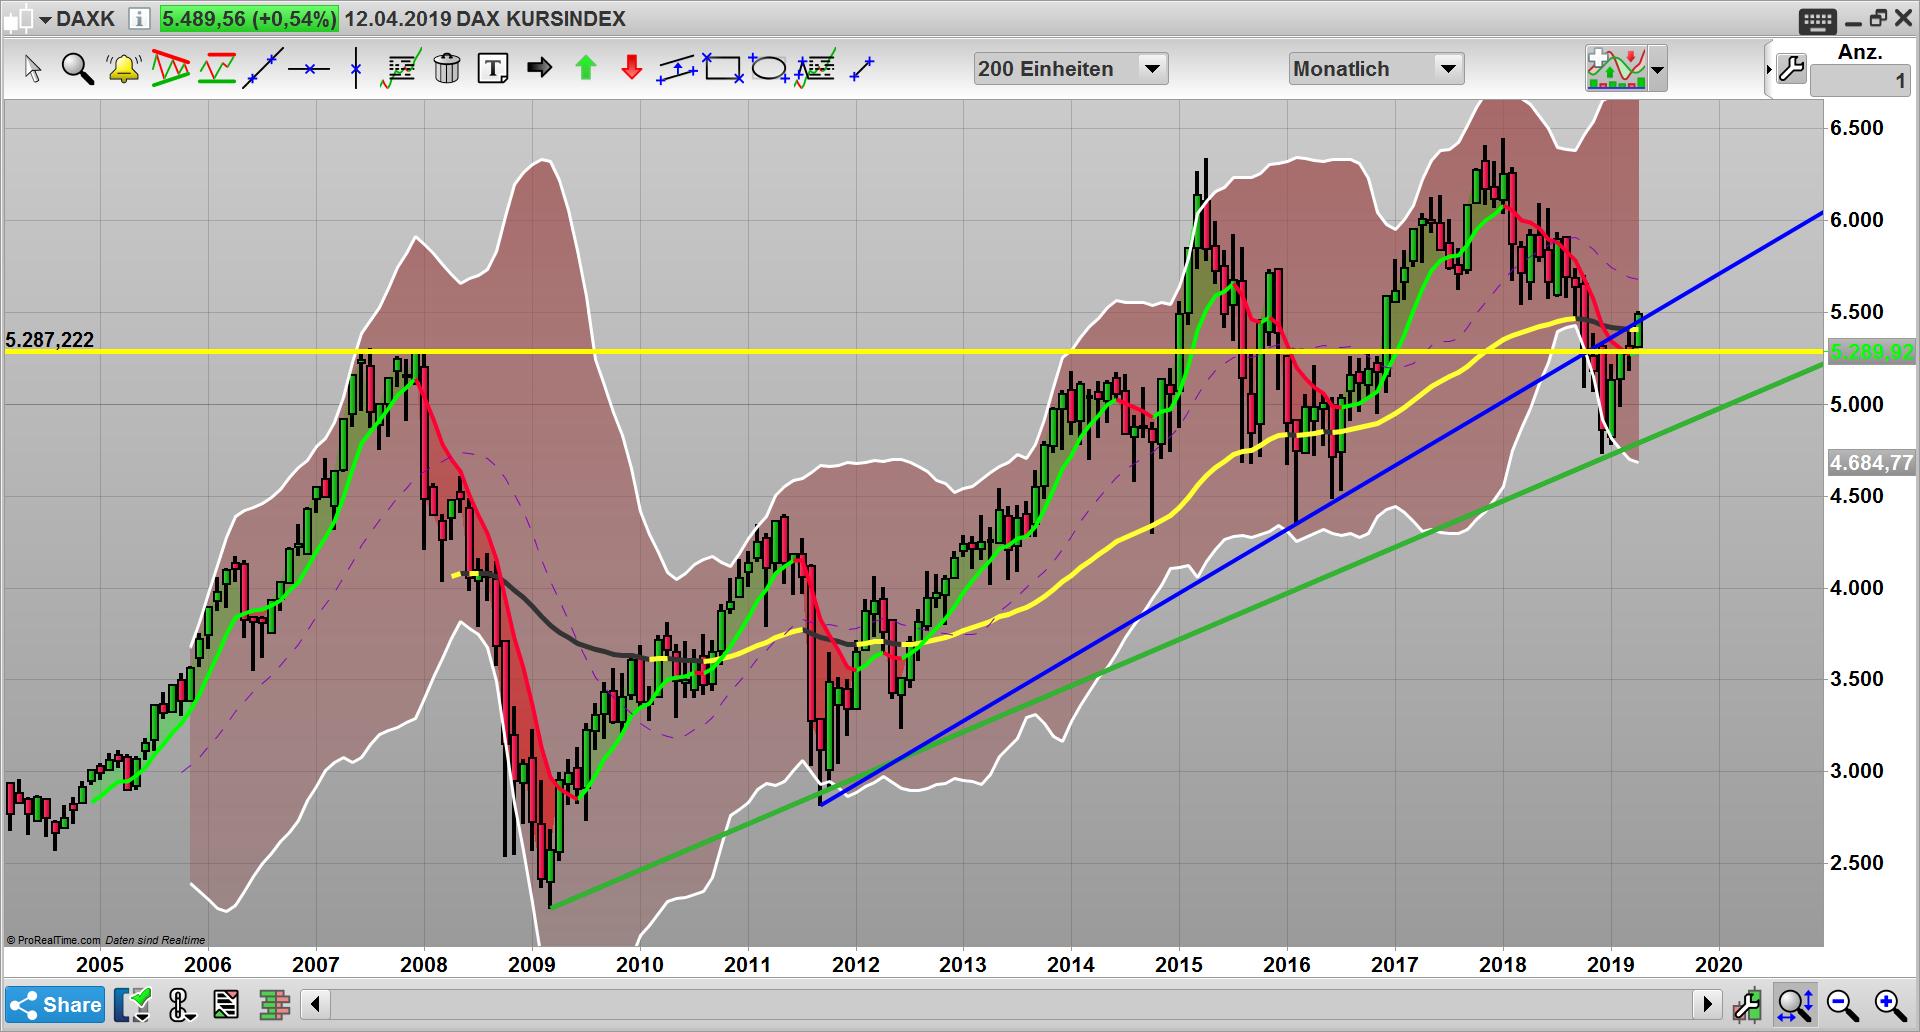Draw a parallel channel
Screen dimensions: 1920x1032
tap(677, 69)
